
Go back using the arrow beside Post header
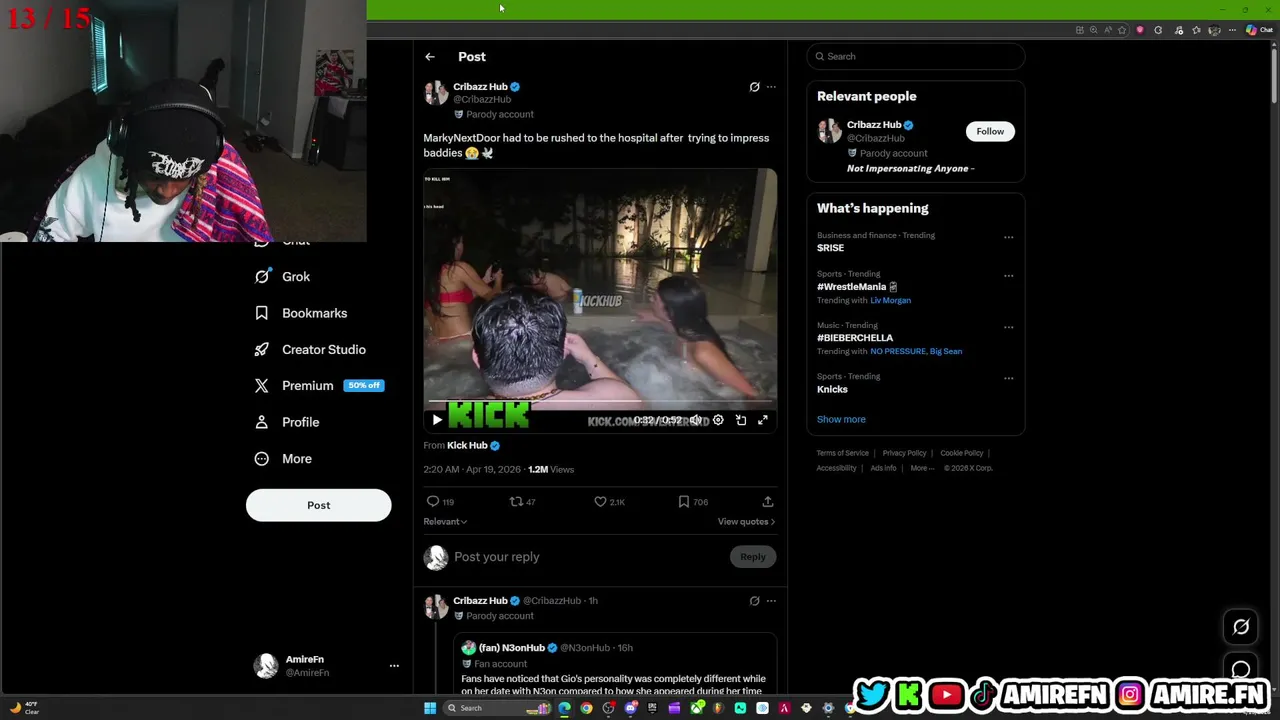429,57
